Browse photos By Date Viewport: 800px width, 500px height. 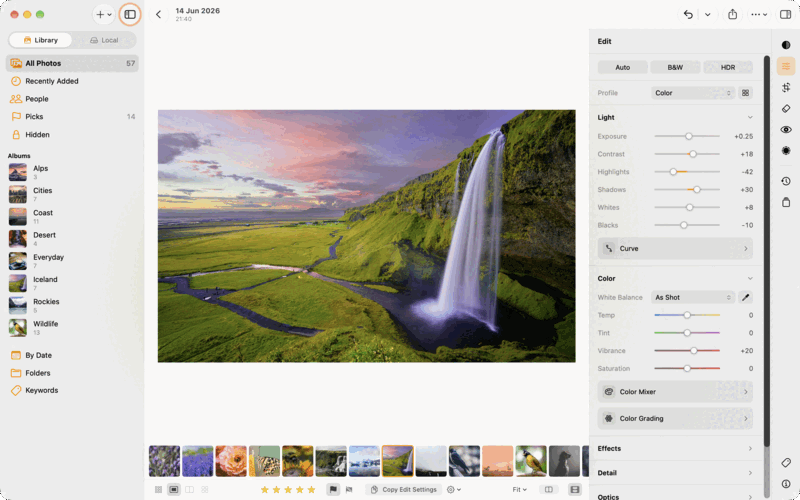click(72, 355)
